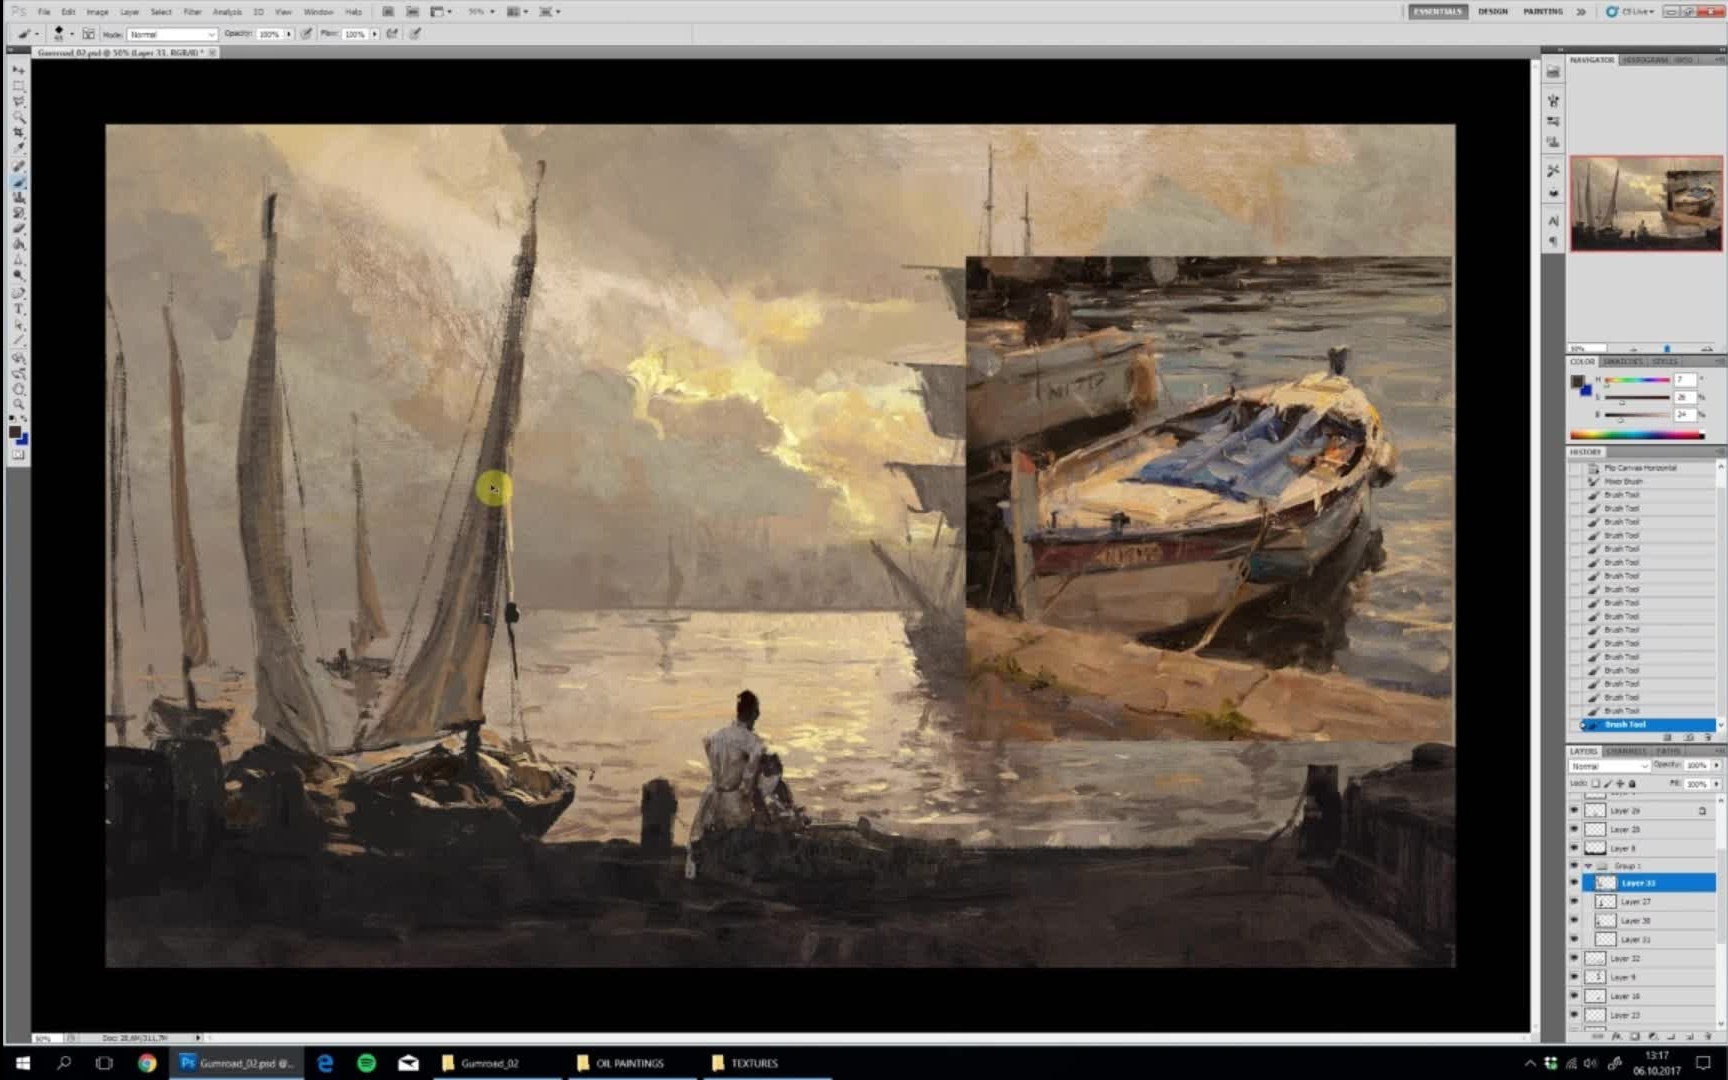1728x1080 pixels.
Task: Hide Layer 16 via its eye icon
Action: (1574, 996)
